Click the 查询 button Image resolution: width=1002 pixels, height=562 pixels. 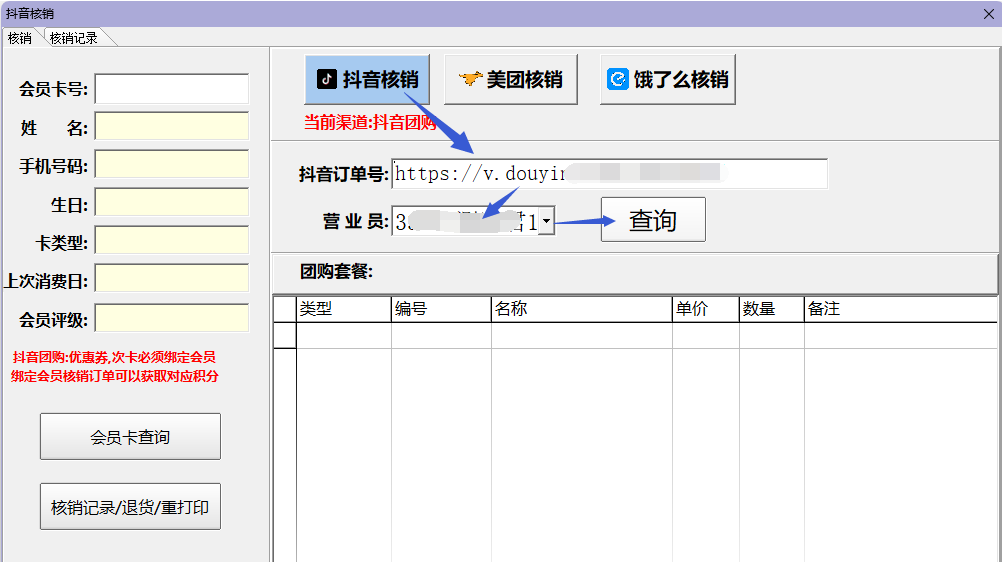pyautogui.click(x=653, y=220)
